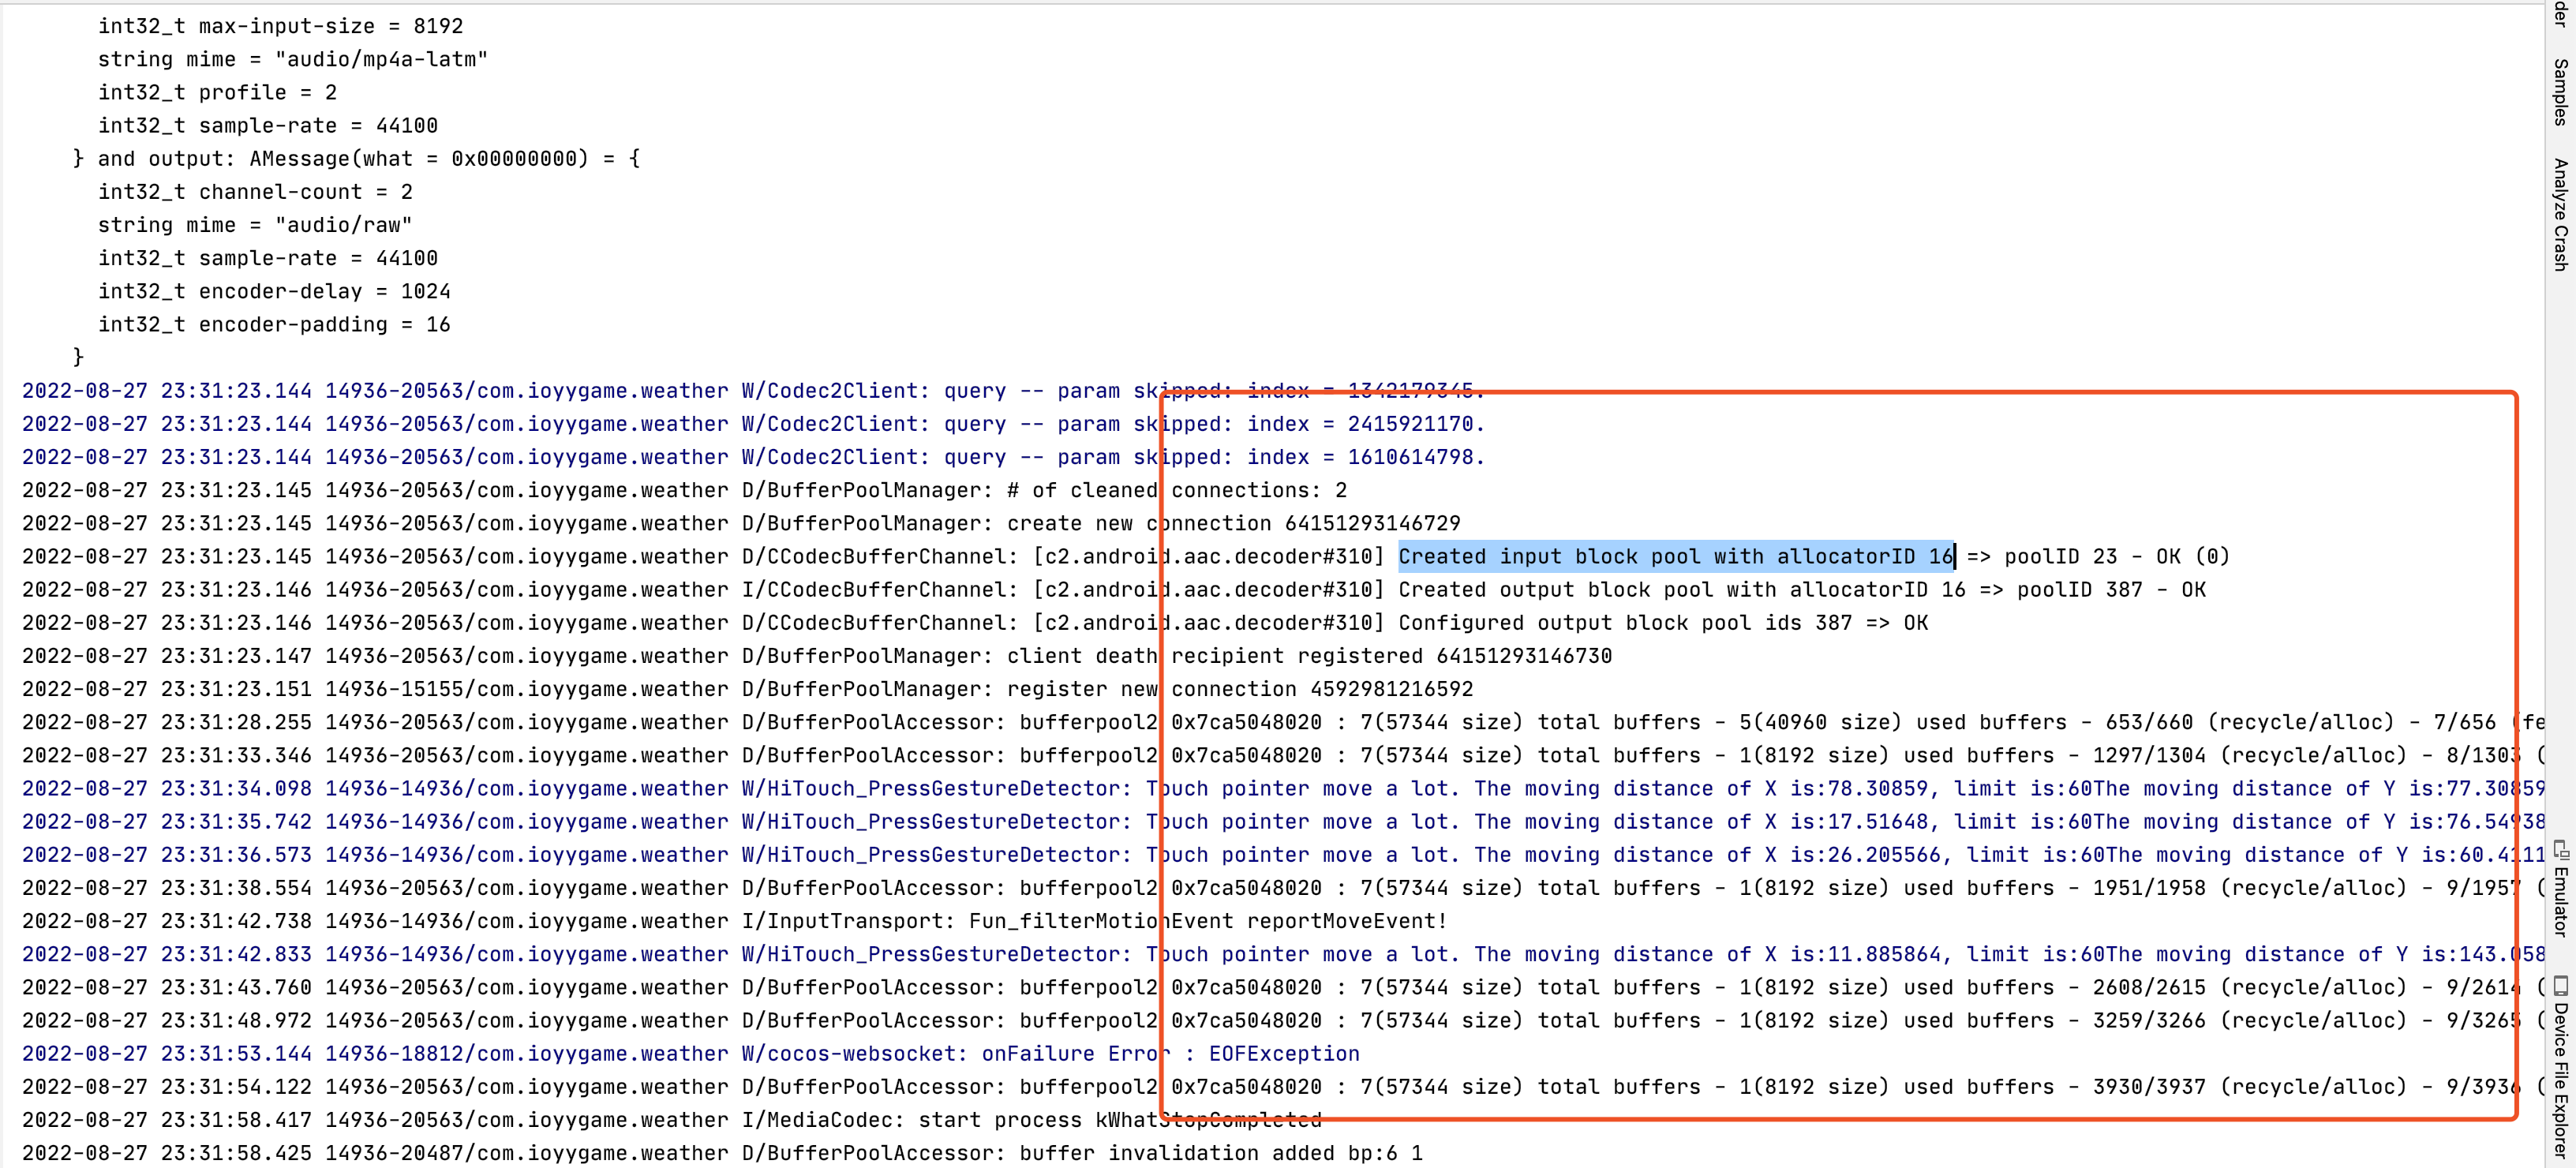Open the Emulator side panel tab
The height and width of the screenshot is (1168, 2576).
[2560, 902]
